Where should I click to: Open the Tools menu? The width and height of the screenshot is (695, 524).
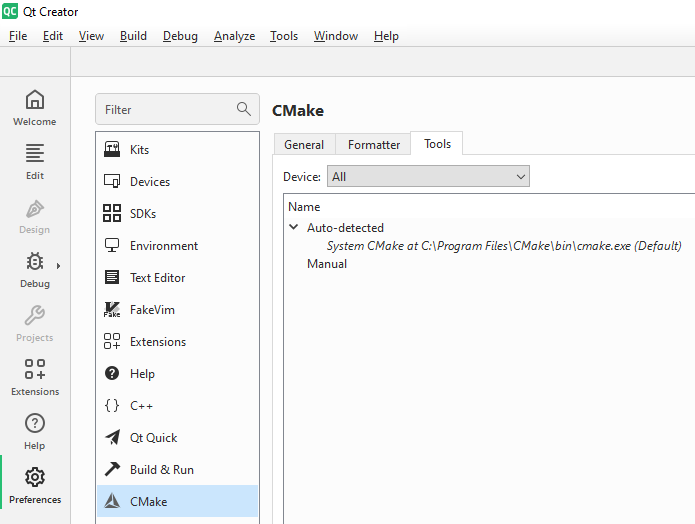pos(284,36)
